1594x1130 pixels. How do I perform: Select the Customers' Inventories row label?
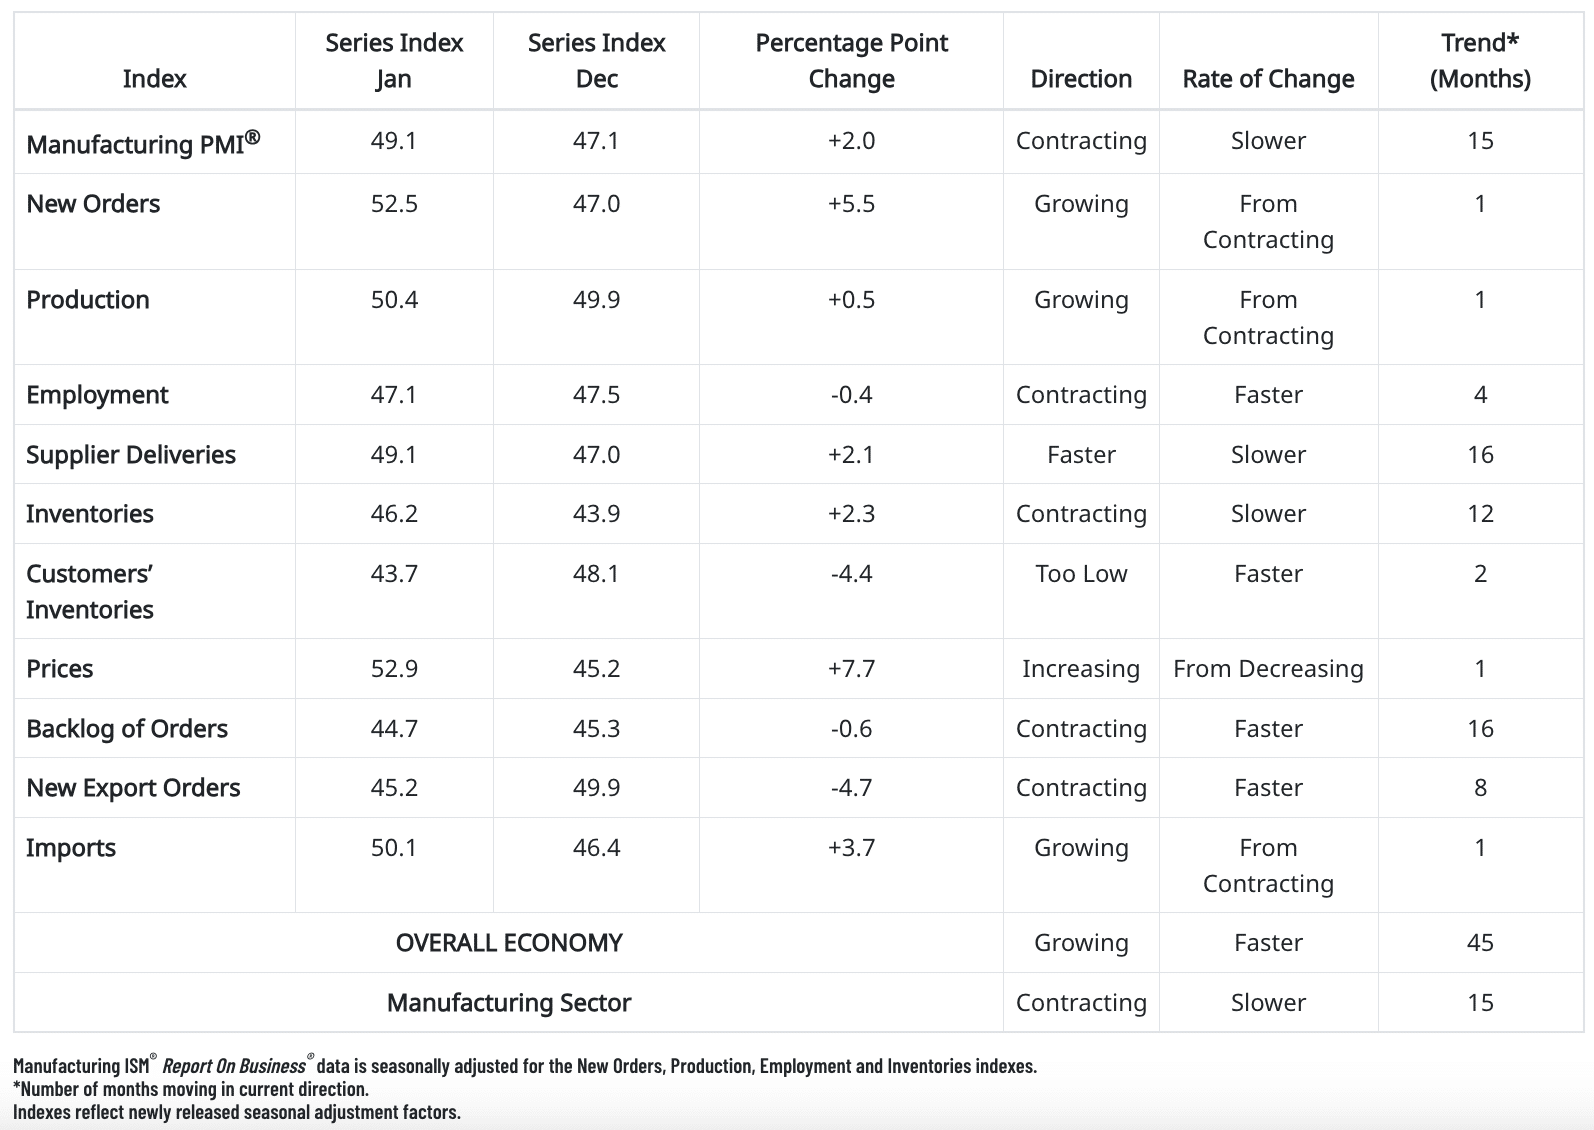[x=90, y=591]
